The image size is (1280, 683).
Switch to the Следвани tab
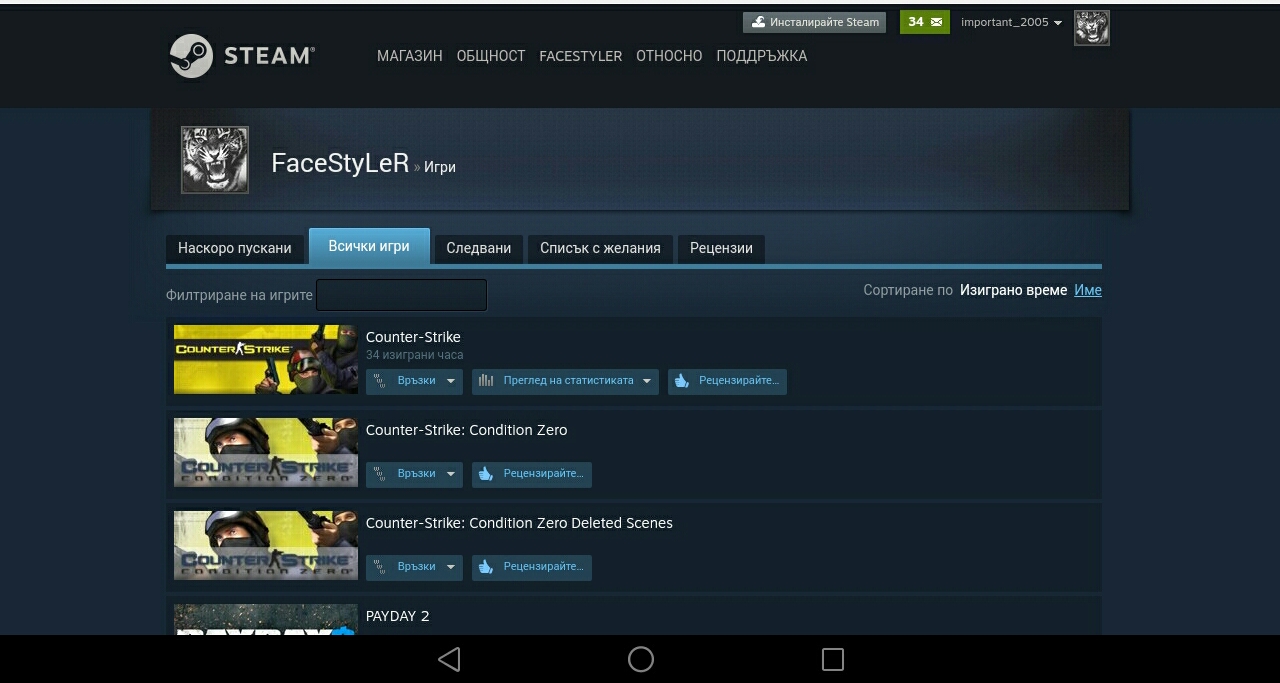click(479, 248)
